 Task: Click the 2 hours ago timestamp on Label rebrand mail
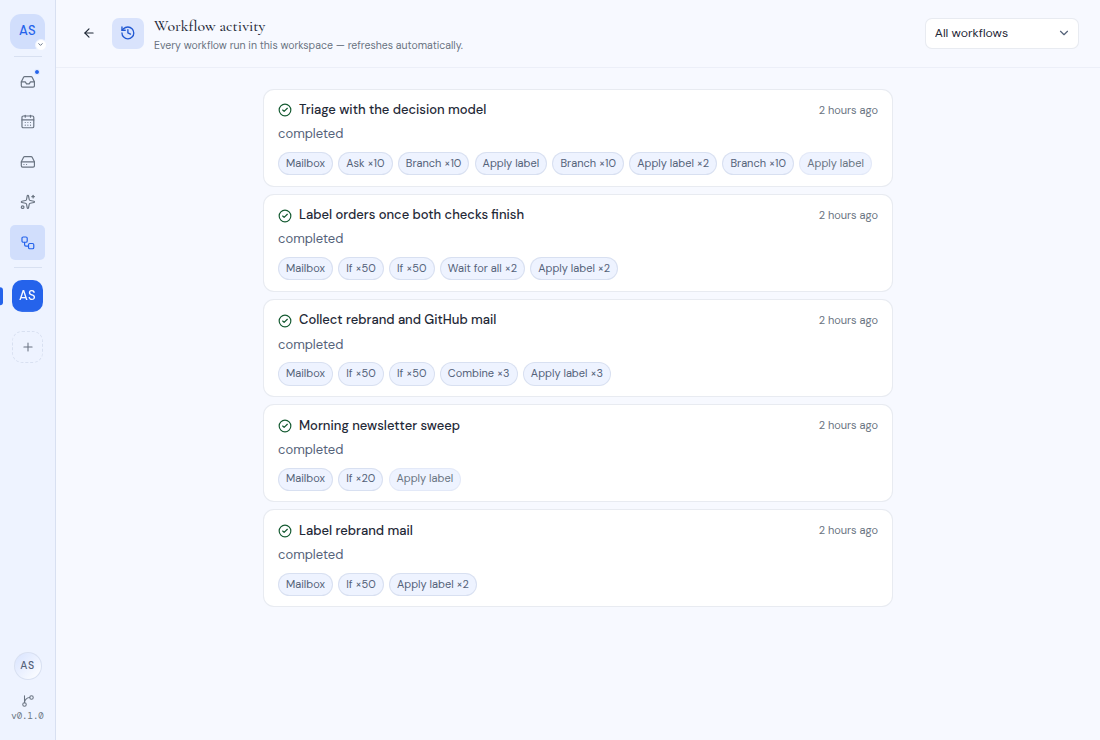(x=848, y=531)
